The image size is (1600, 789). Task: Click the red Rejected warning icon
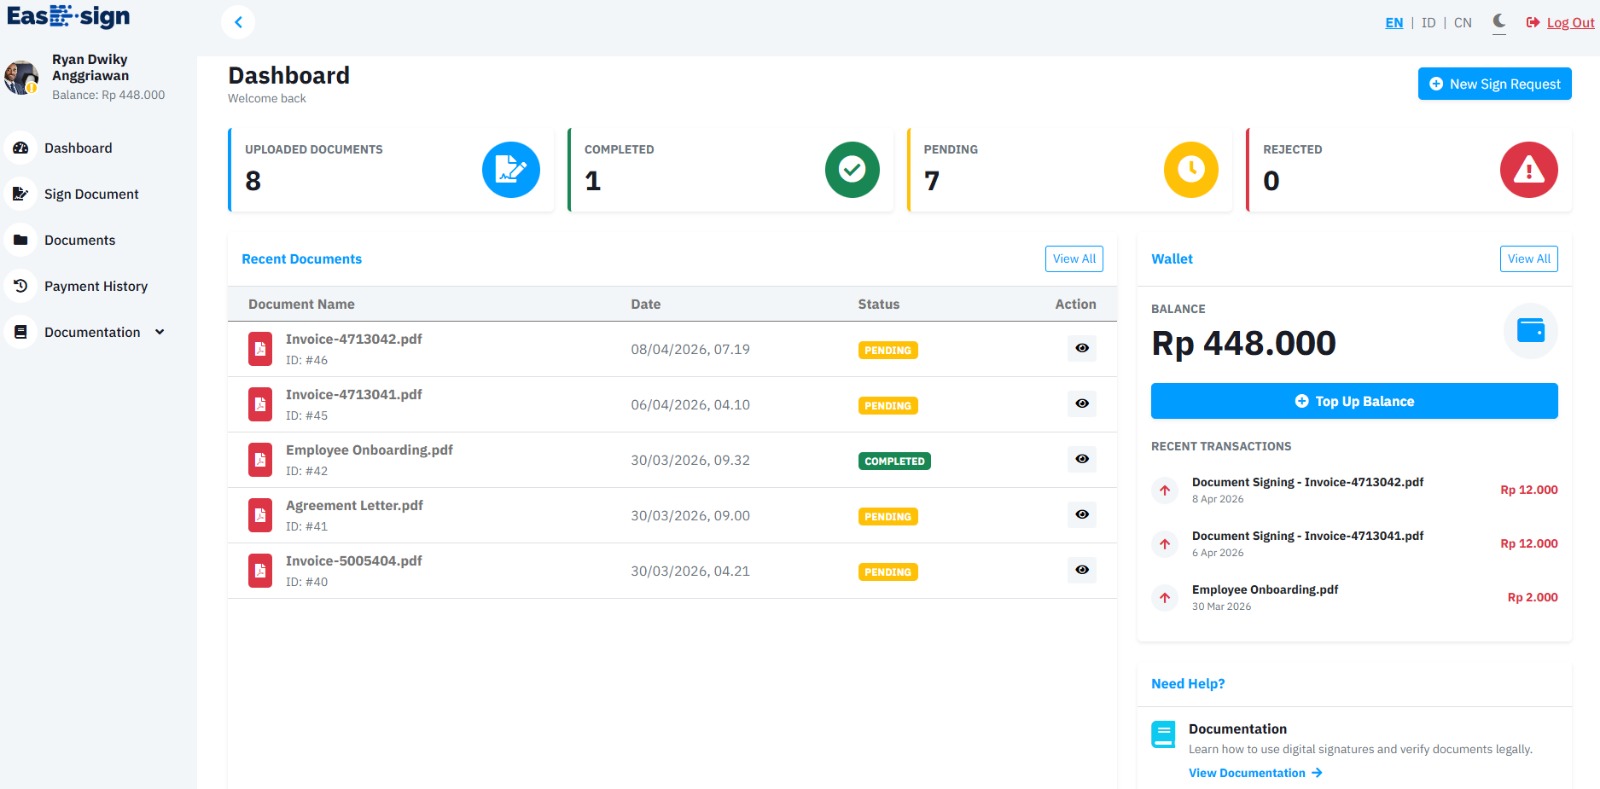pos(1528,170)
